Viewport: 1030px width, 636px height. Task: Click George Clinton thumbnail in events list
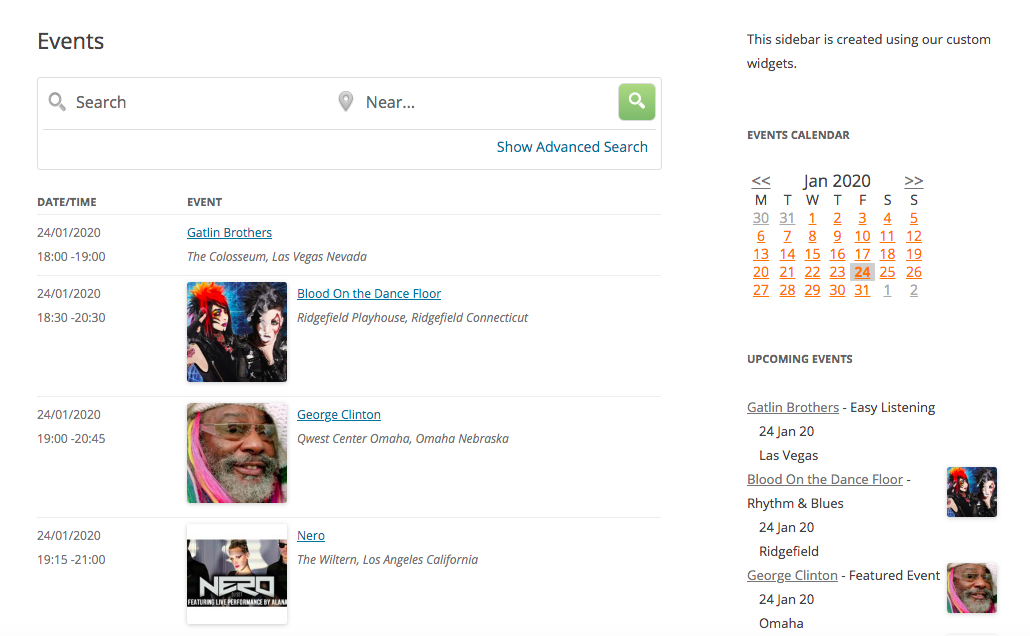(236, 453)
